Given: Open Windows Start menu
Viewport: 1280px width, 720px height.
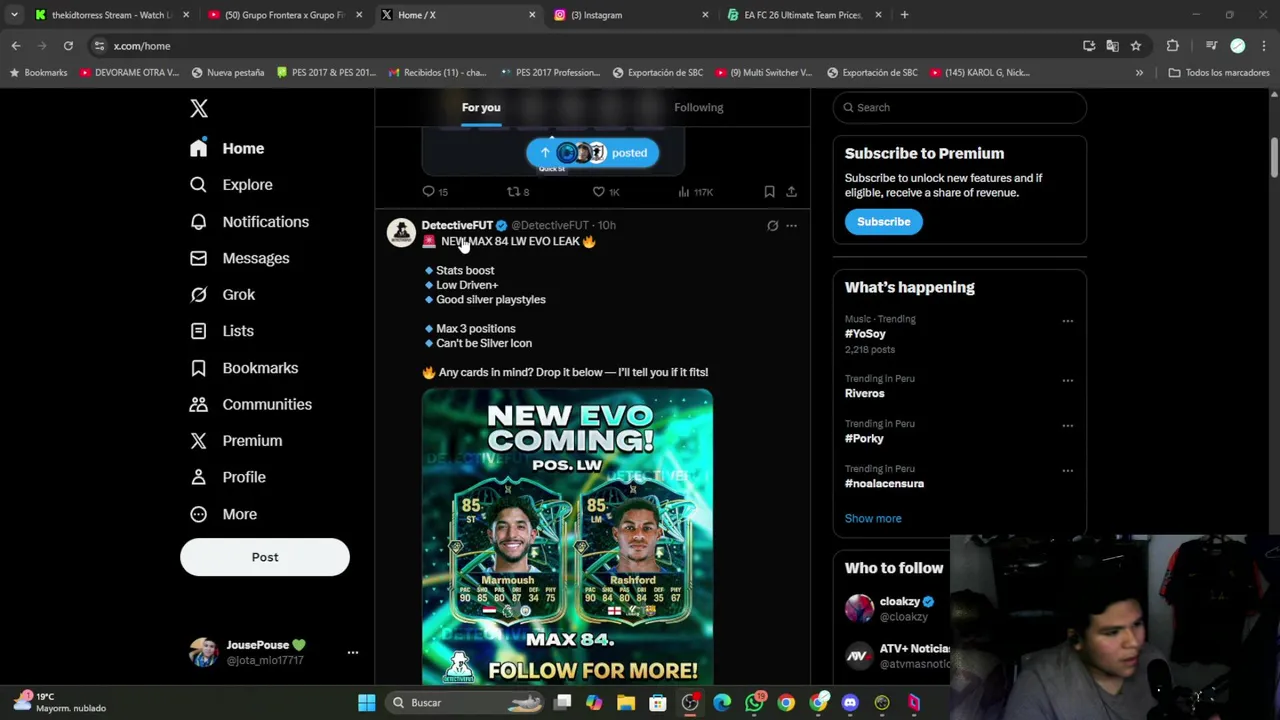Looking at the screenshot, I should point(366,703).
